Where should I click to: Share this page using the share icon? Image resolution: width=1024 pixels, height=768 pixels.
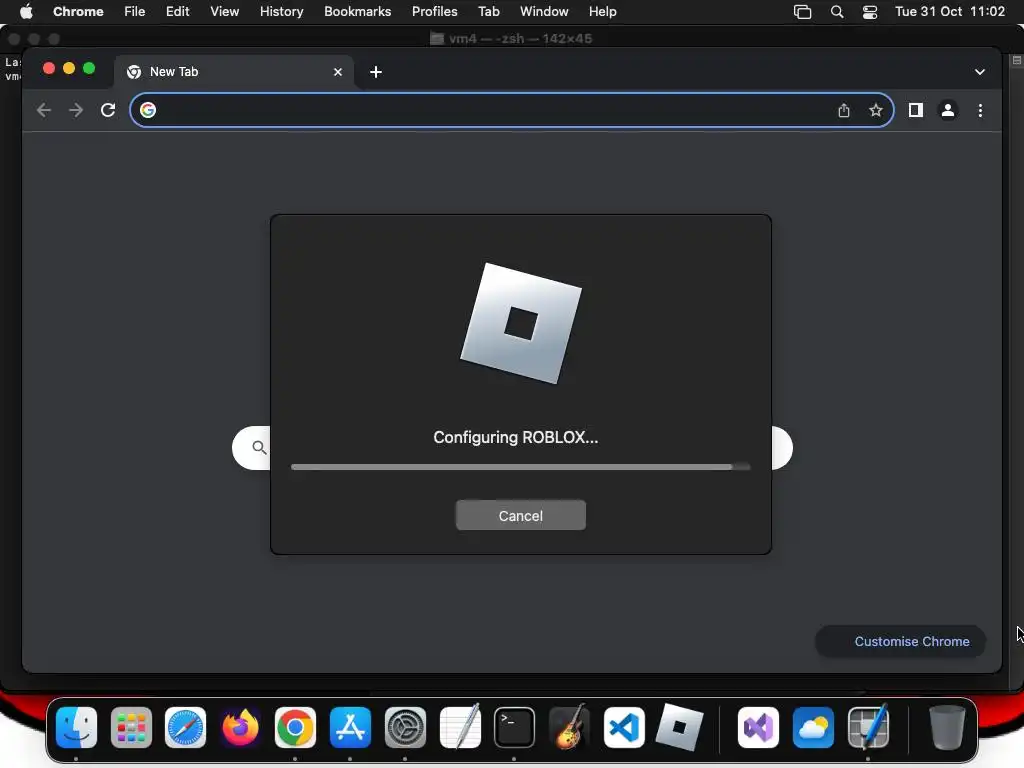pyautogui.click(x=844, y=110)
